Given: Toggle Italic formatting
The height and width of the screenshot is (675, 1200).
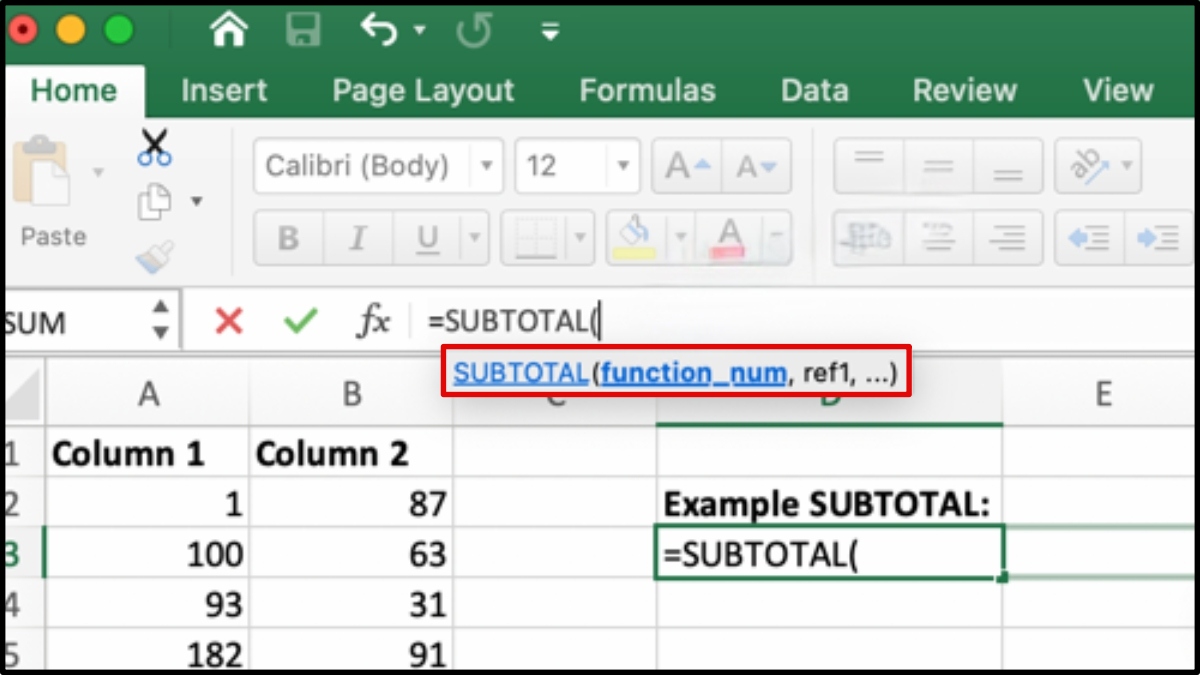Looking at the screenshot, I should click(357, 238).
